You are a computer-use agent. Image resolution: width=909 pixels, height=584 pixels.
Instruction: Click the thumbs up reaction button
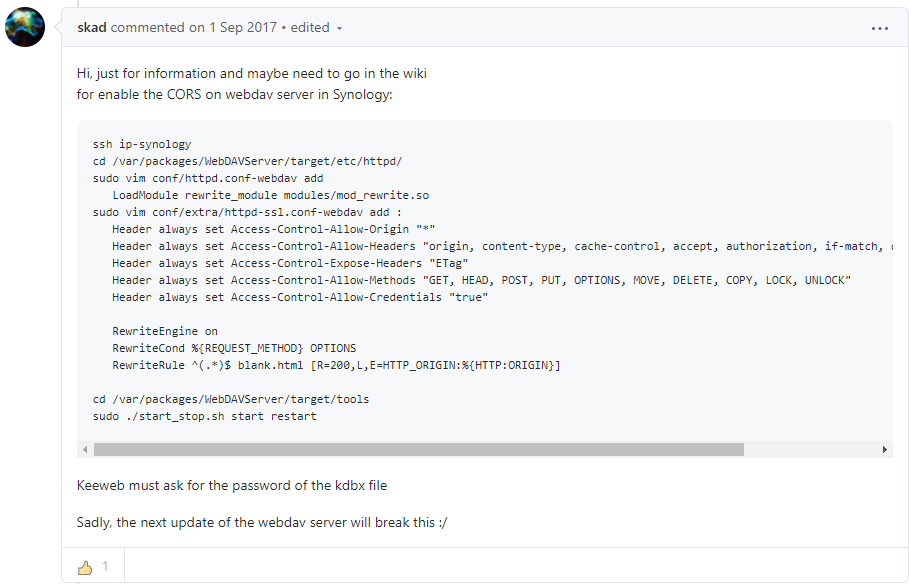pos(93,566)
